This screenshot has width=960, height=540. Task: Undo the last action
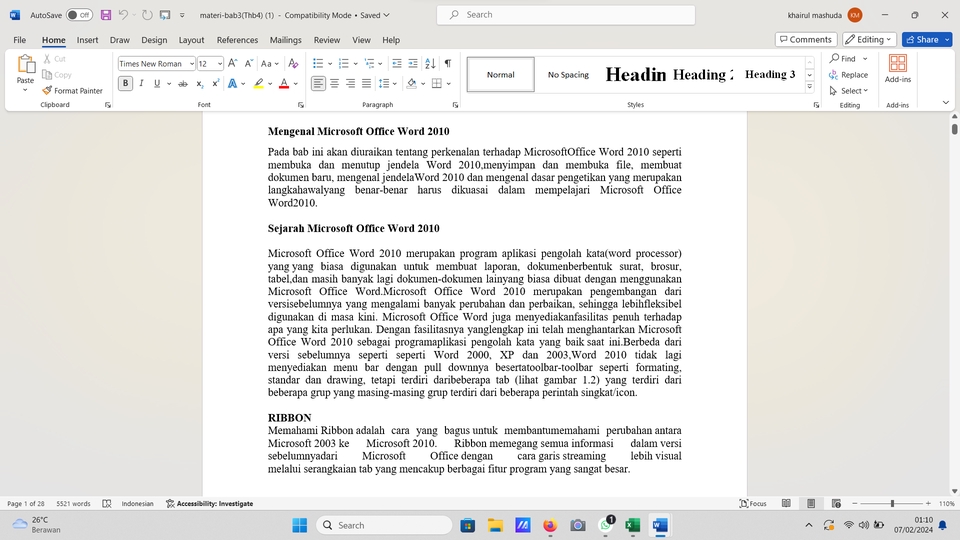[123, 15]
